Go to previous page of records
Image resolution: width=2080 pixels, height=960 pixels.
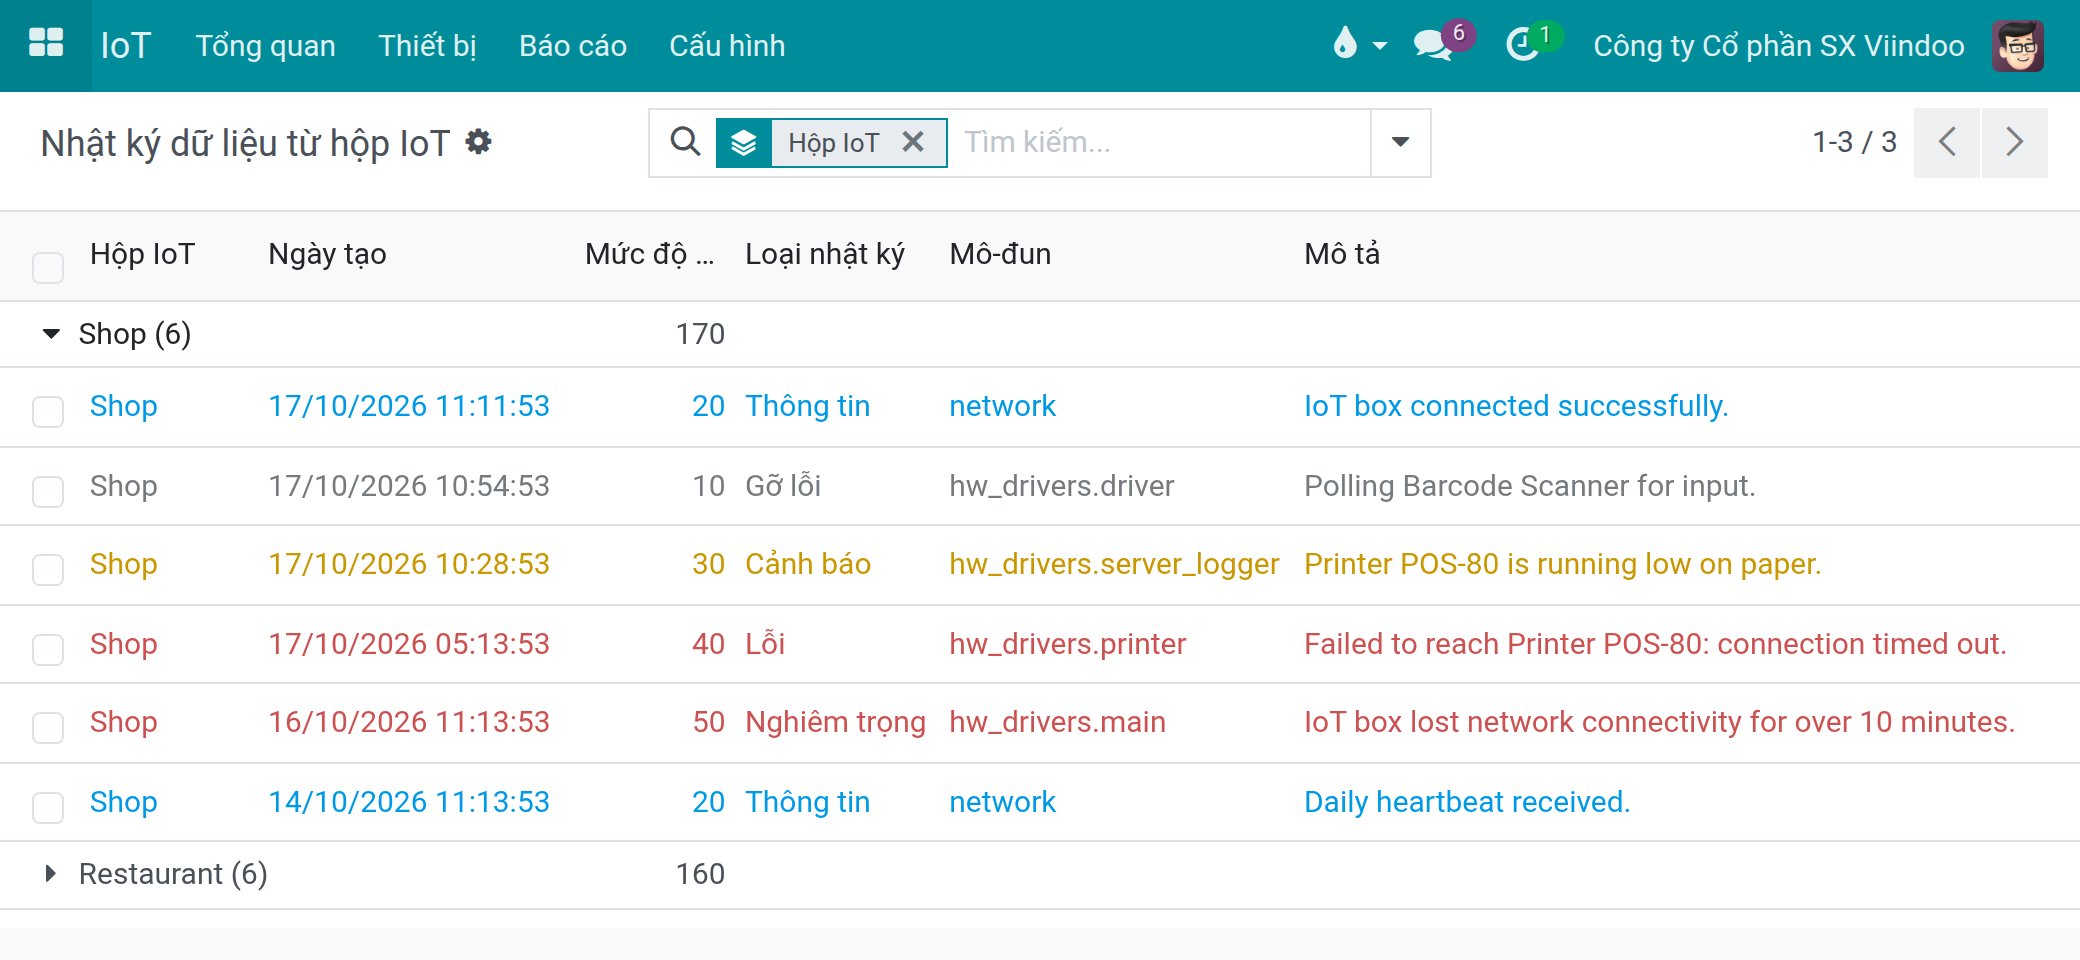point(1946,142)
